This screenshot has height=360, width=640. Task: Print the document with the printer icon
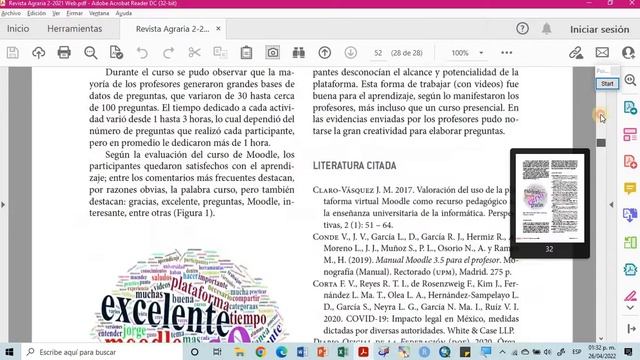(64, 53)
